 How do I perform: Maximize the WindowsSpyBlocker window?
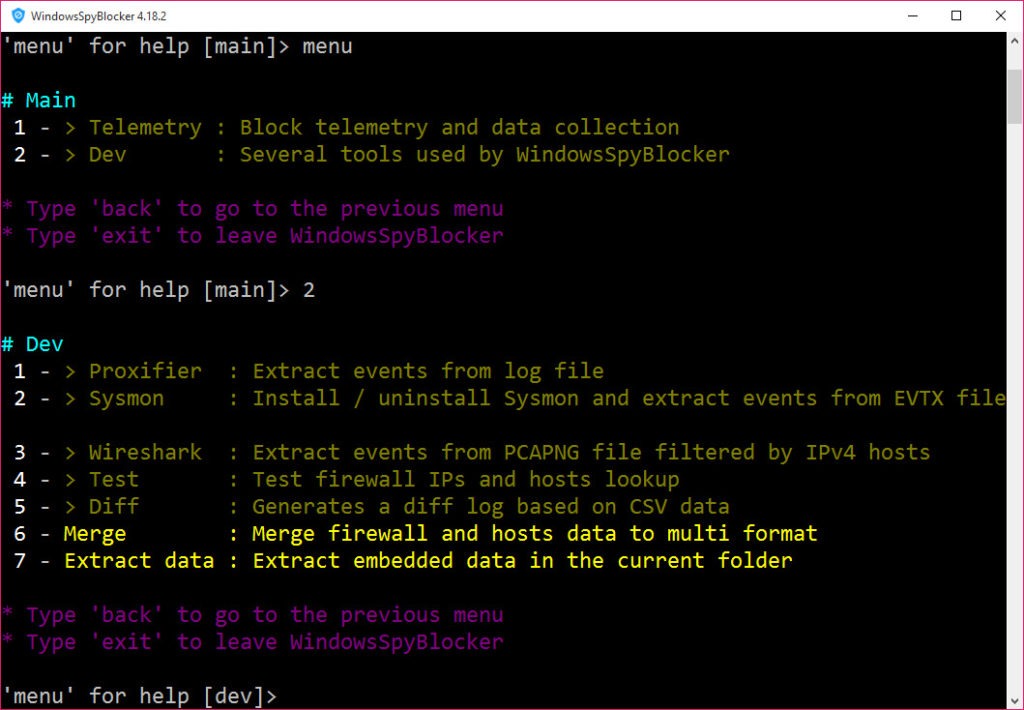point(956,16)
